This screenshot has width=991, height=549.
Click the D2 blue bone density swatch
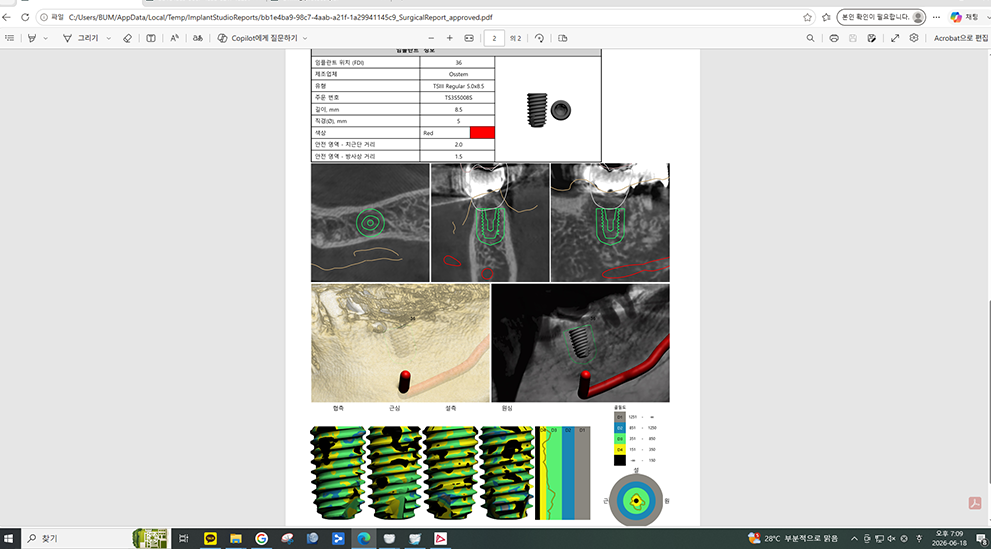click(619, 428)
